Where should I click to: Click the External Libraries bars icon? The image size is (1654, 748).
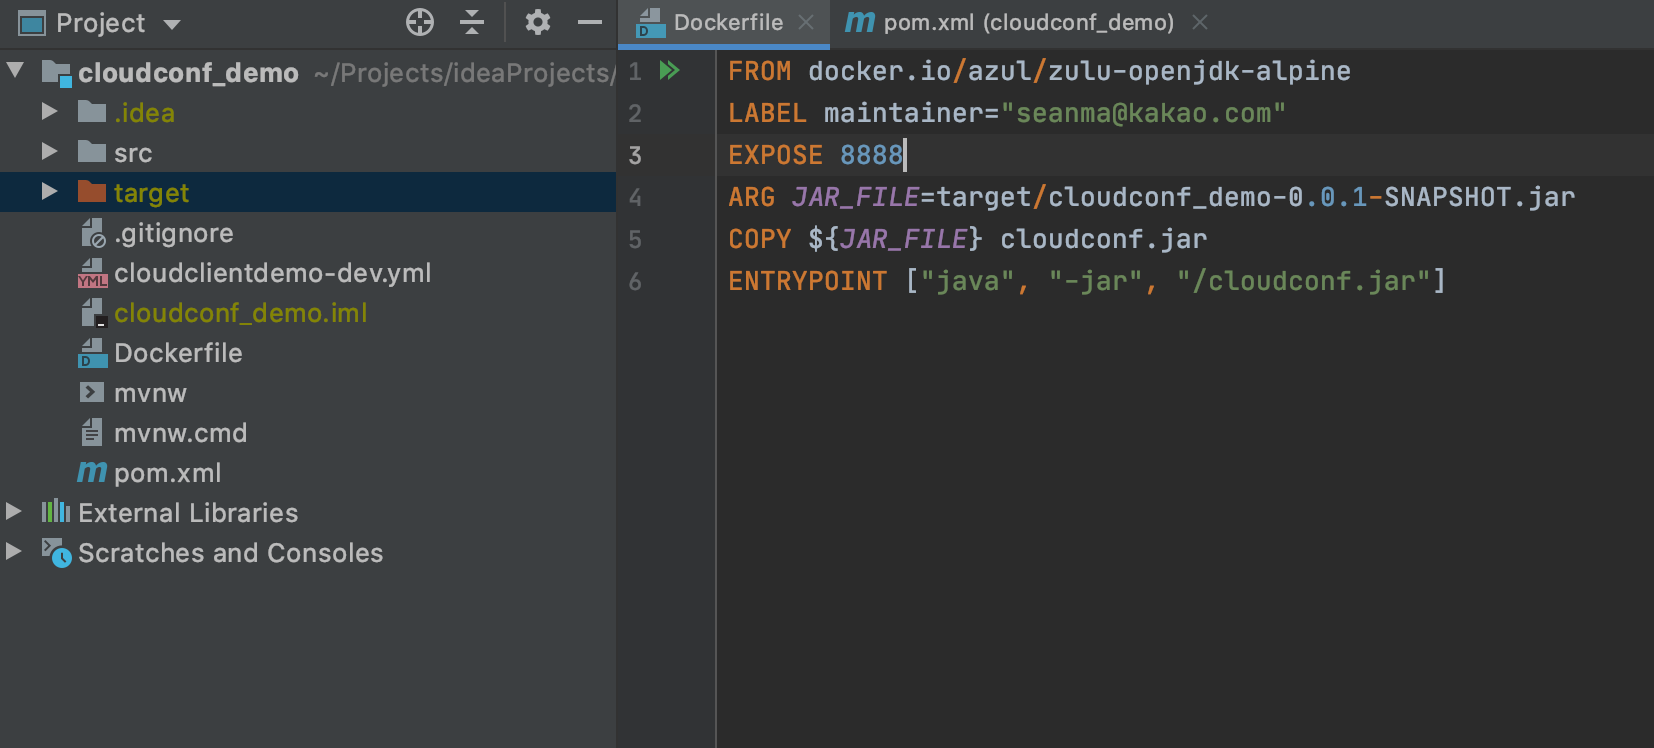56,511
